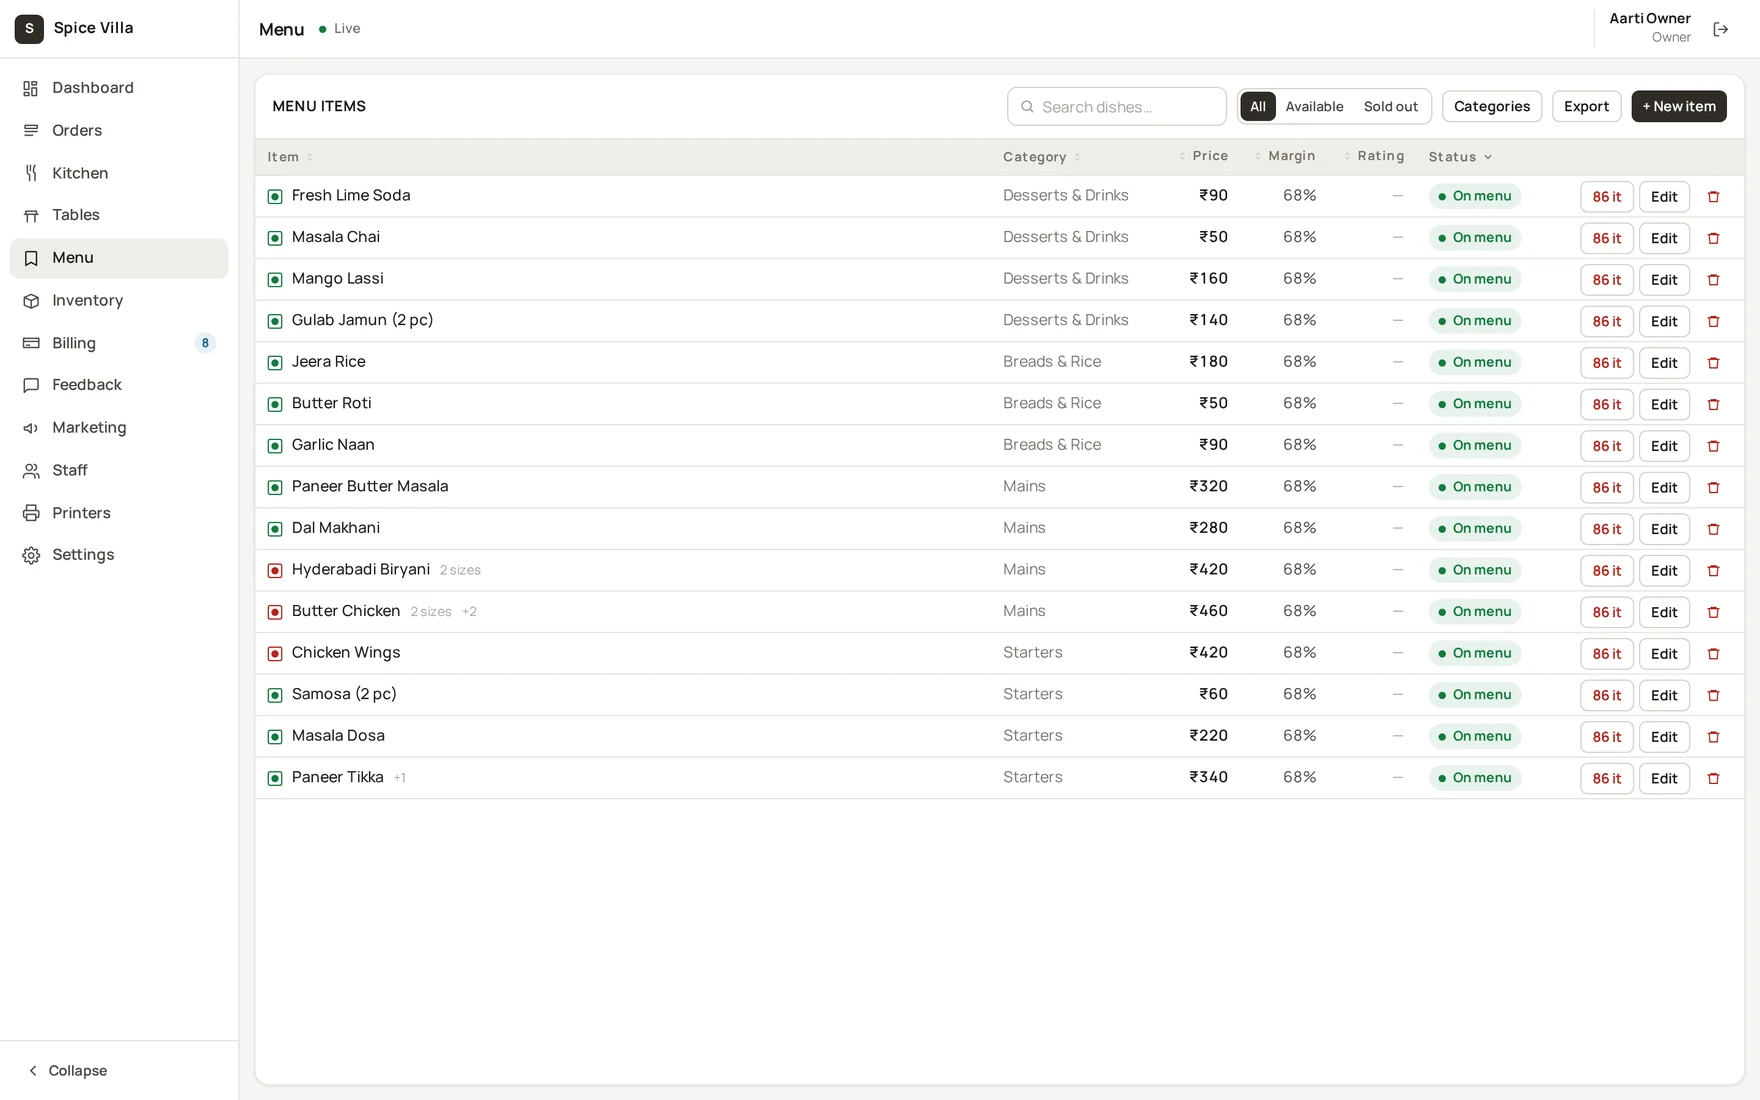Sort table by Margin column
This screenshot has height=1100, width=1760.
1285,156
